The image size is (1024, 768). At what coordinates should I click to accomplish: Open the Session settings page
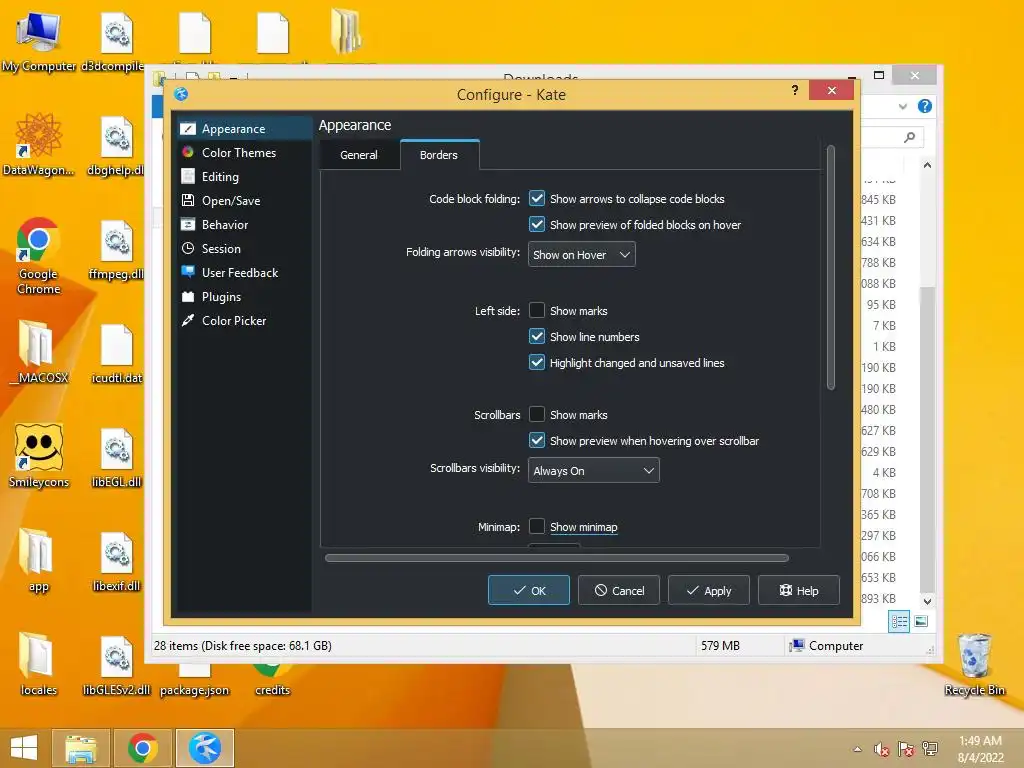(x=244, y=249)
